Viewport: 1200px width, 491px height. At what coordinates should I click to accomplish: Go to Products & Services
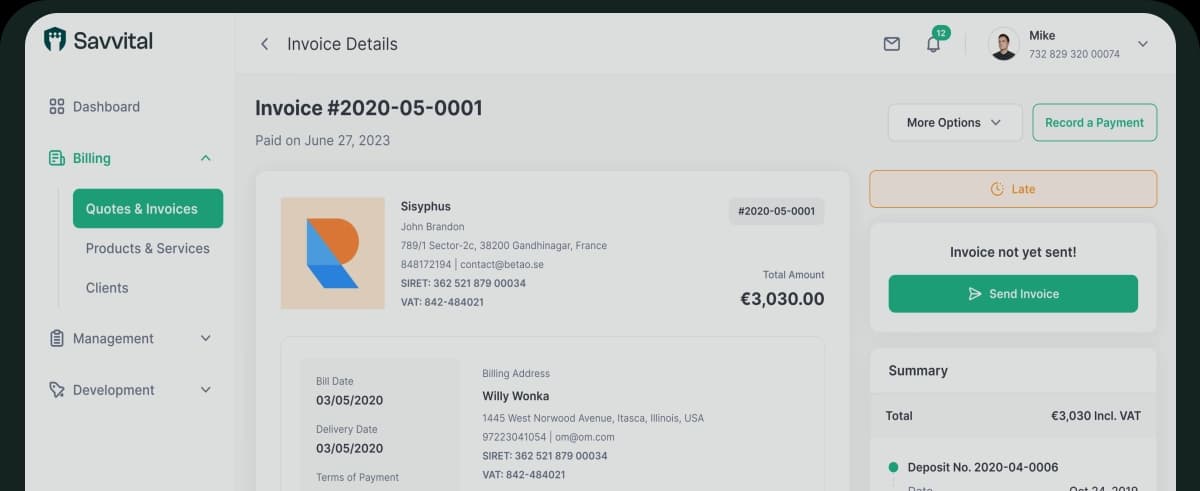click(148, 248)
